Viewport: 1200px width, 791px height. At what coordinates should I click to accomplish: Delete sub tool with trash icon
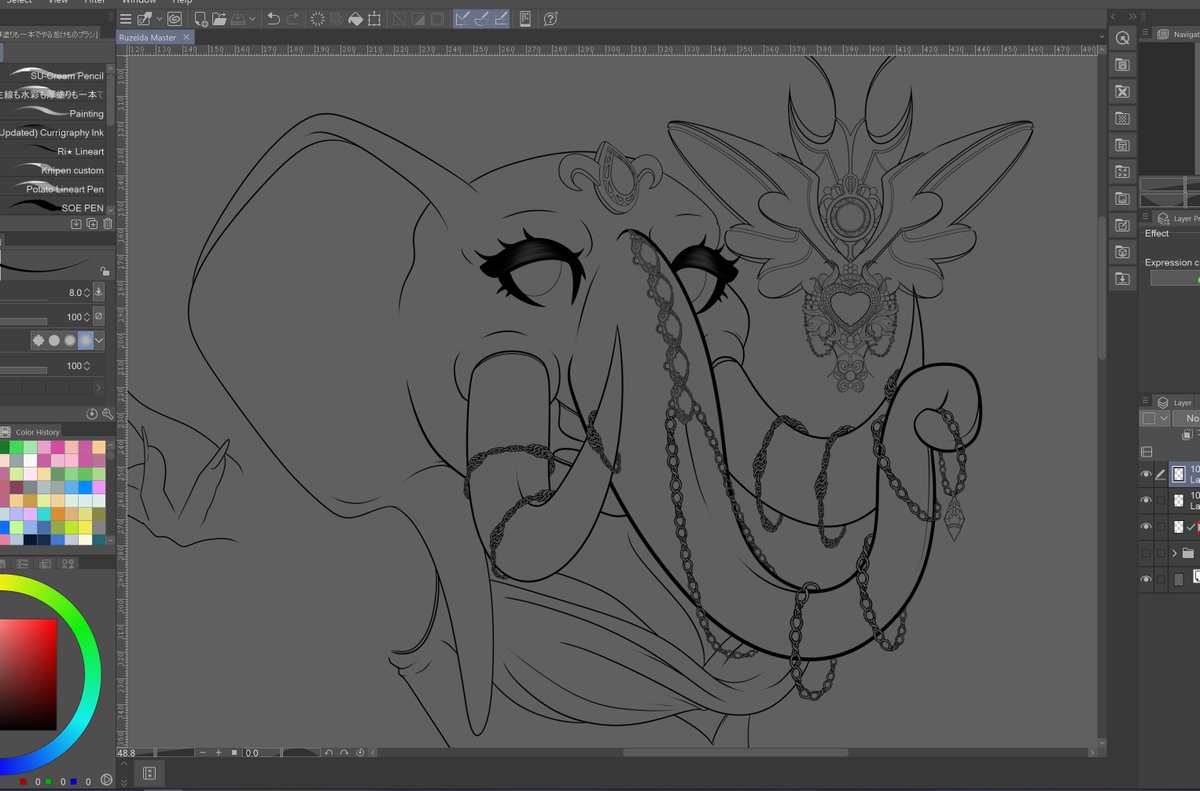108,223
